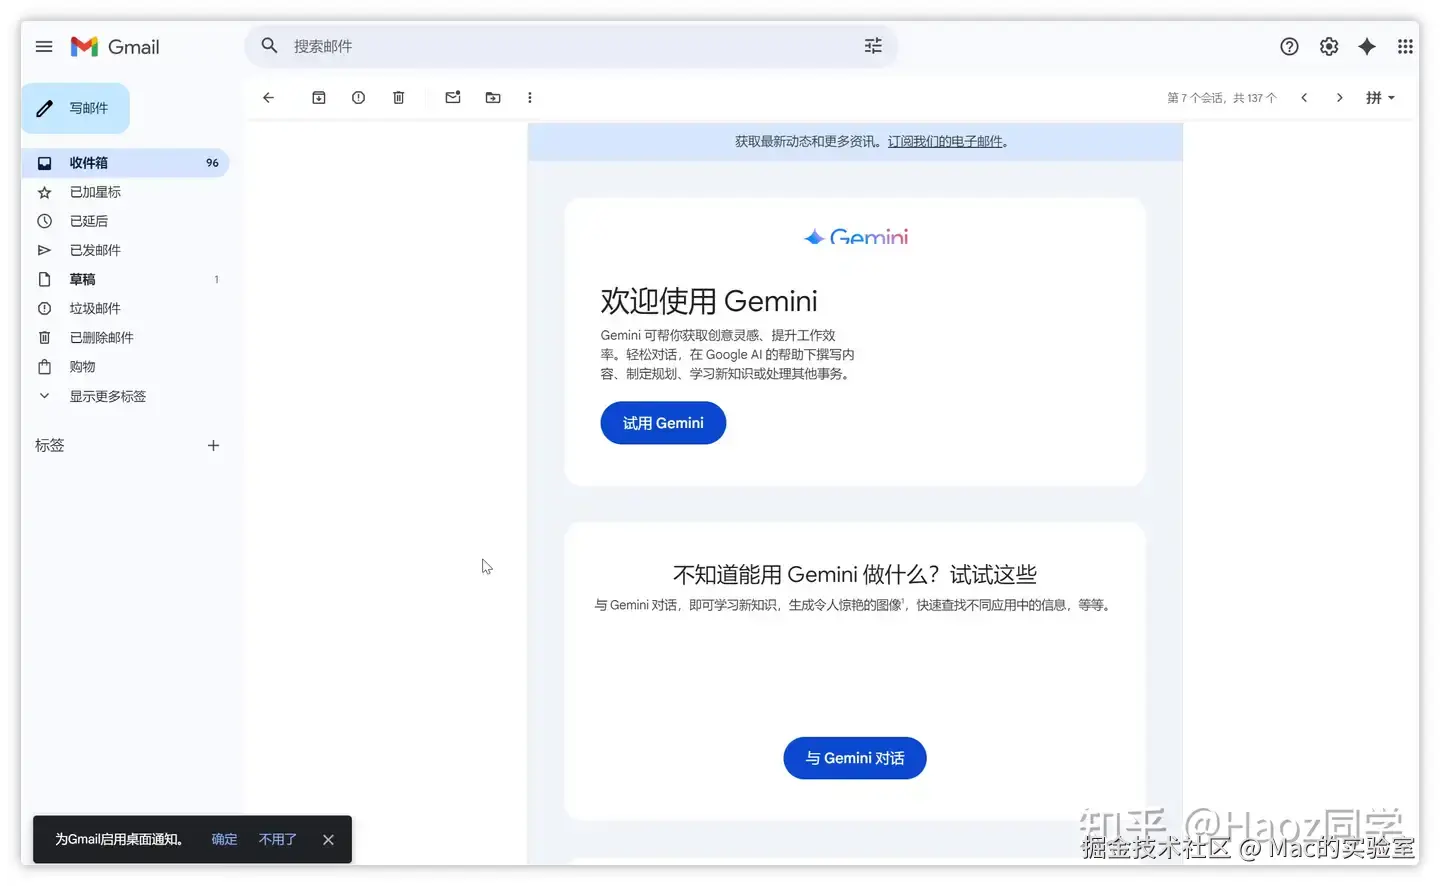The height and width of the screenshot is (886, 1440).
Task: Archive this conversation
Action: [x=319, y=98]
